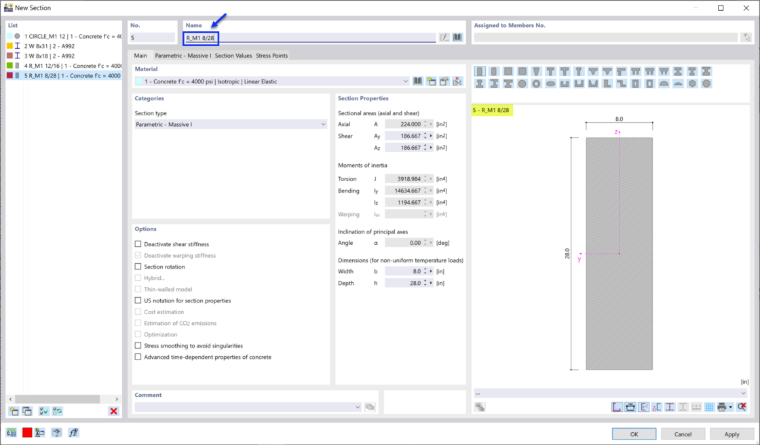Viewport: 760px width, 445px height.
Task: Click the select-all checkmarks icon
Action: coord(44,411)
